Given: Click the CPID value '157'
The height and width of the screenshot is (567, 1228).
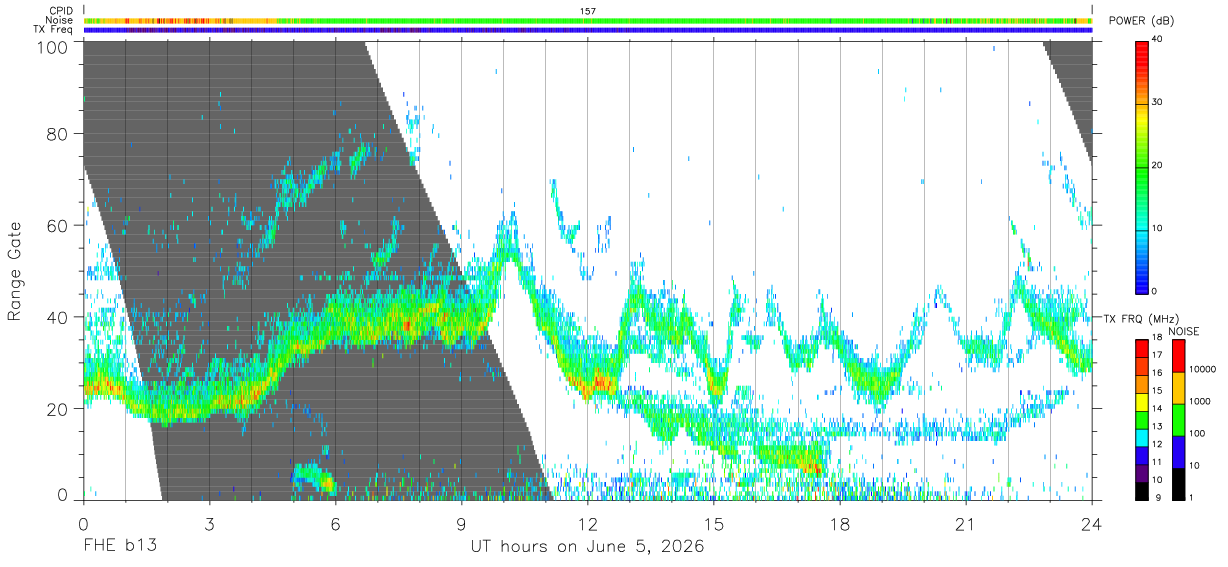Looking at the screenshot, I should point(588,11).
